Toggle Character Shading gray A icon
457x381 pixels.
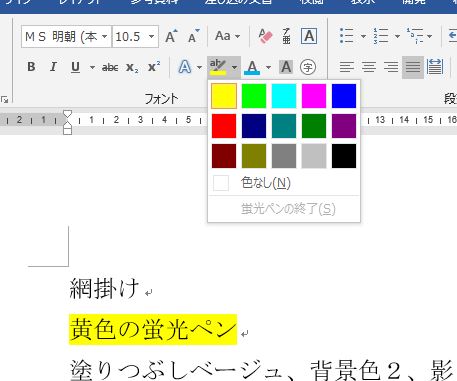(x=286, y=67)
